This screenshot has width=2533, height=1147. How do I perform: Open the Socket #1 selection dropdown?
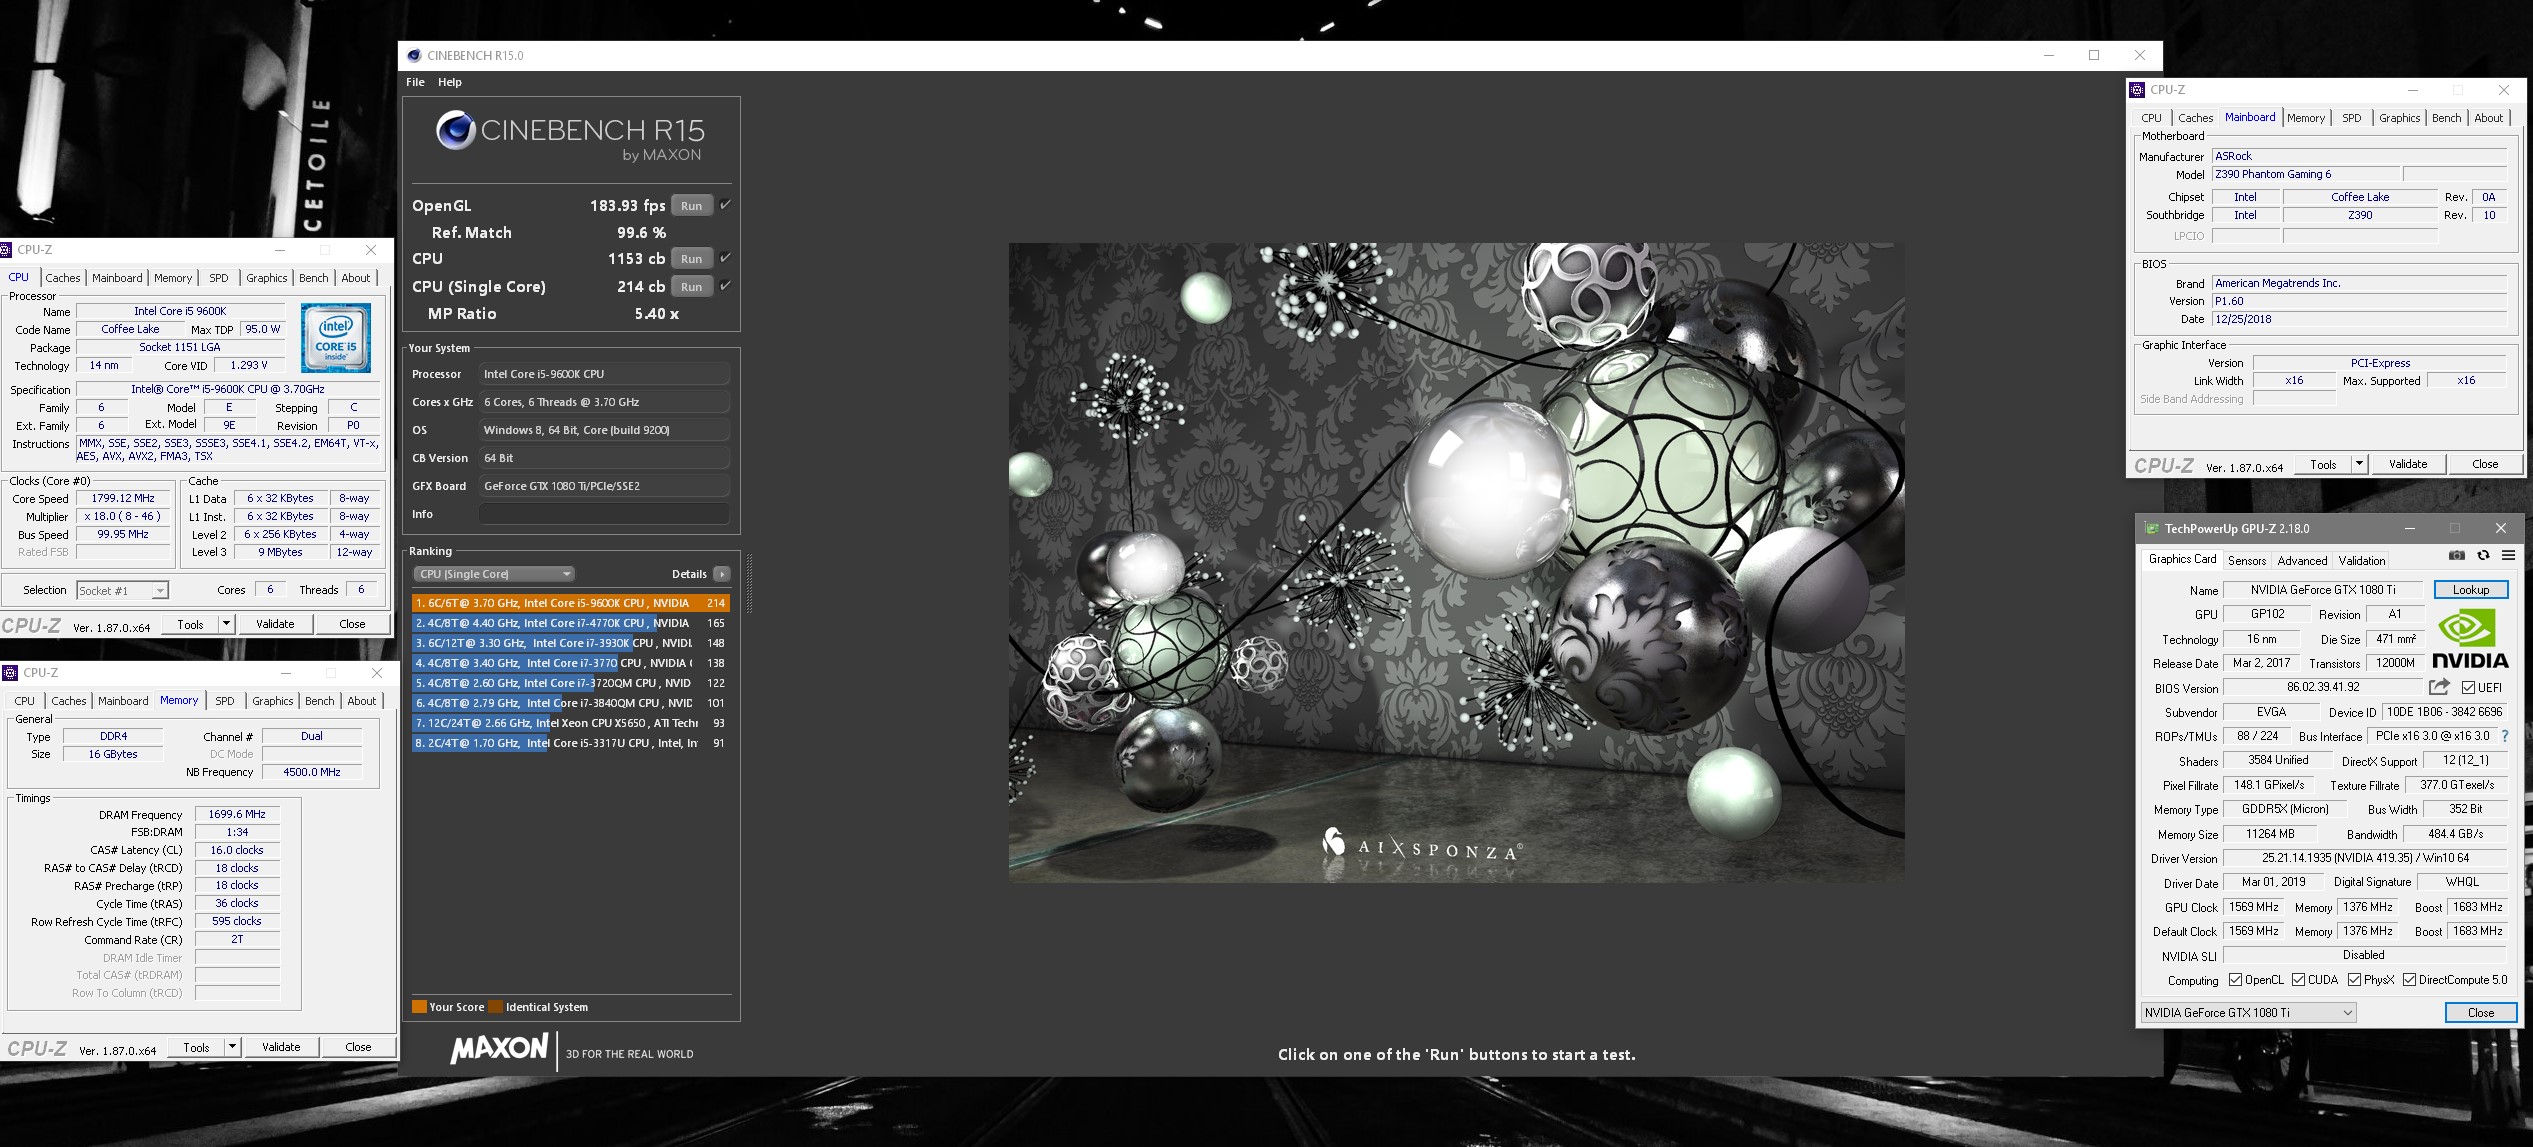[123, 591]
